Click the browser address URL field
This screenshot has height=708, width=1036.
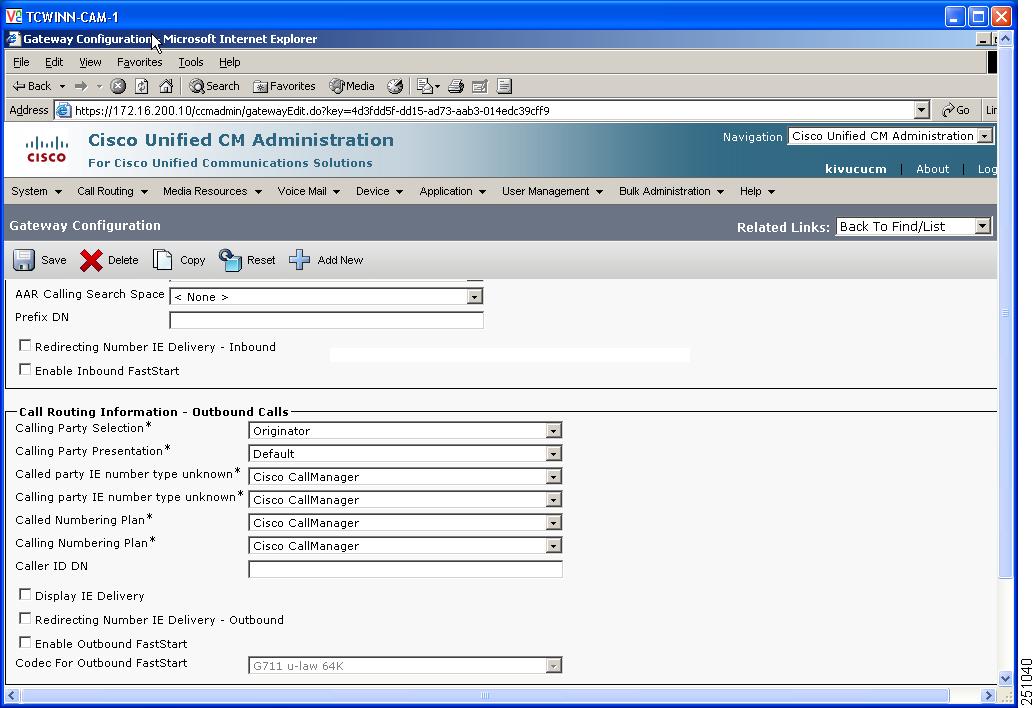coord(493,110)
